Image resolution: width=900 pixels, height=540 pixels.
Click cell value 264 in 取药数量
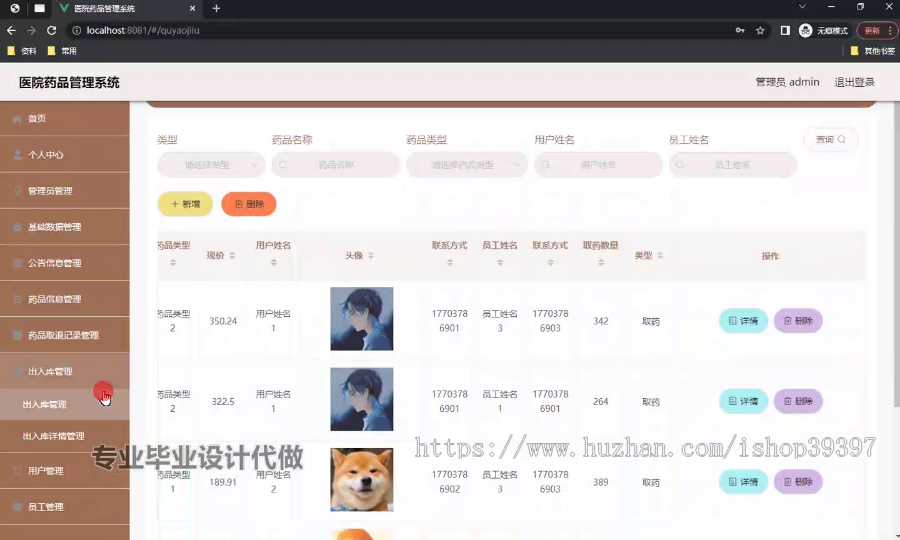[x=600, y=401]
